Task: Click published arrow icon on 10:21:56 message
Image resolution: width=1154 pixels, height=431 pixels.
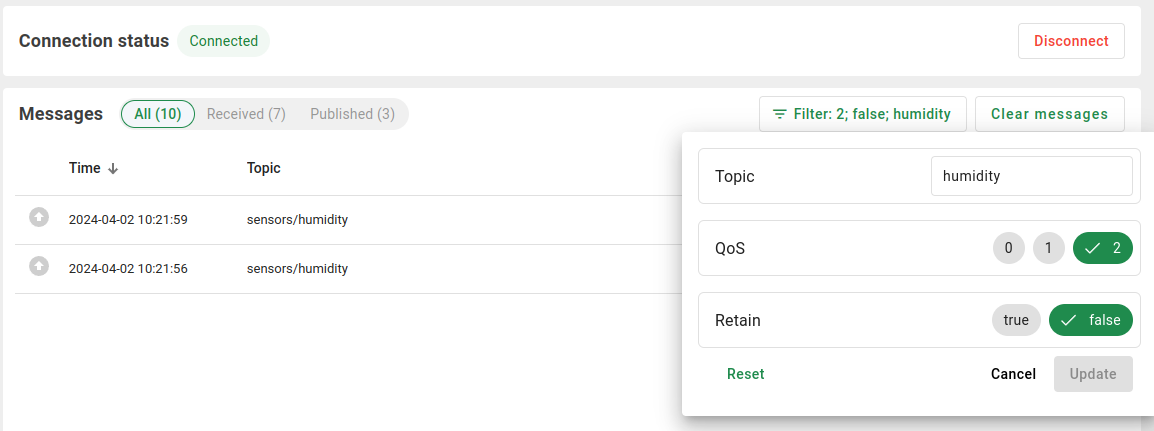Action: 38,266
